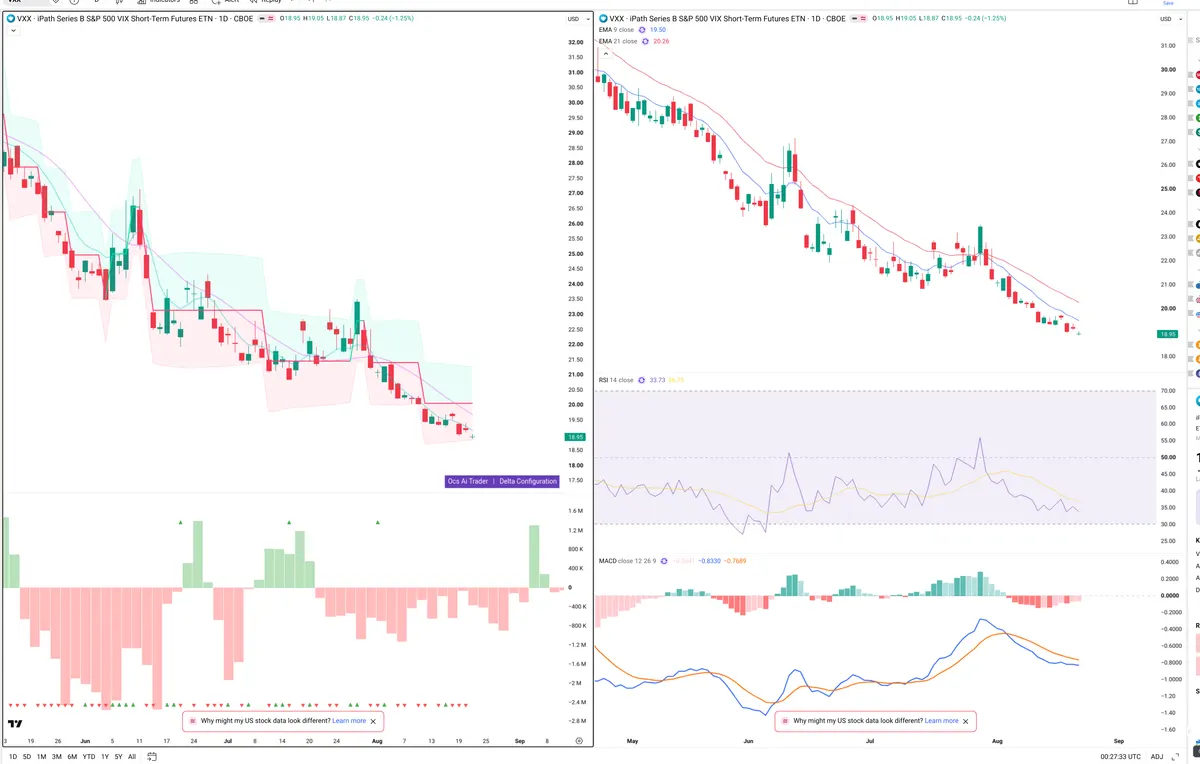Select YTD time range

click(x=89, y=756)
